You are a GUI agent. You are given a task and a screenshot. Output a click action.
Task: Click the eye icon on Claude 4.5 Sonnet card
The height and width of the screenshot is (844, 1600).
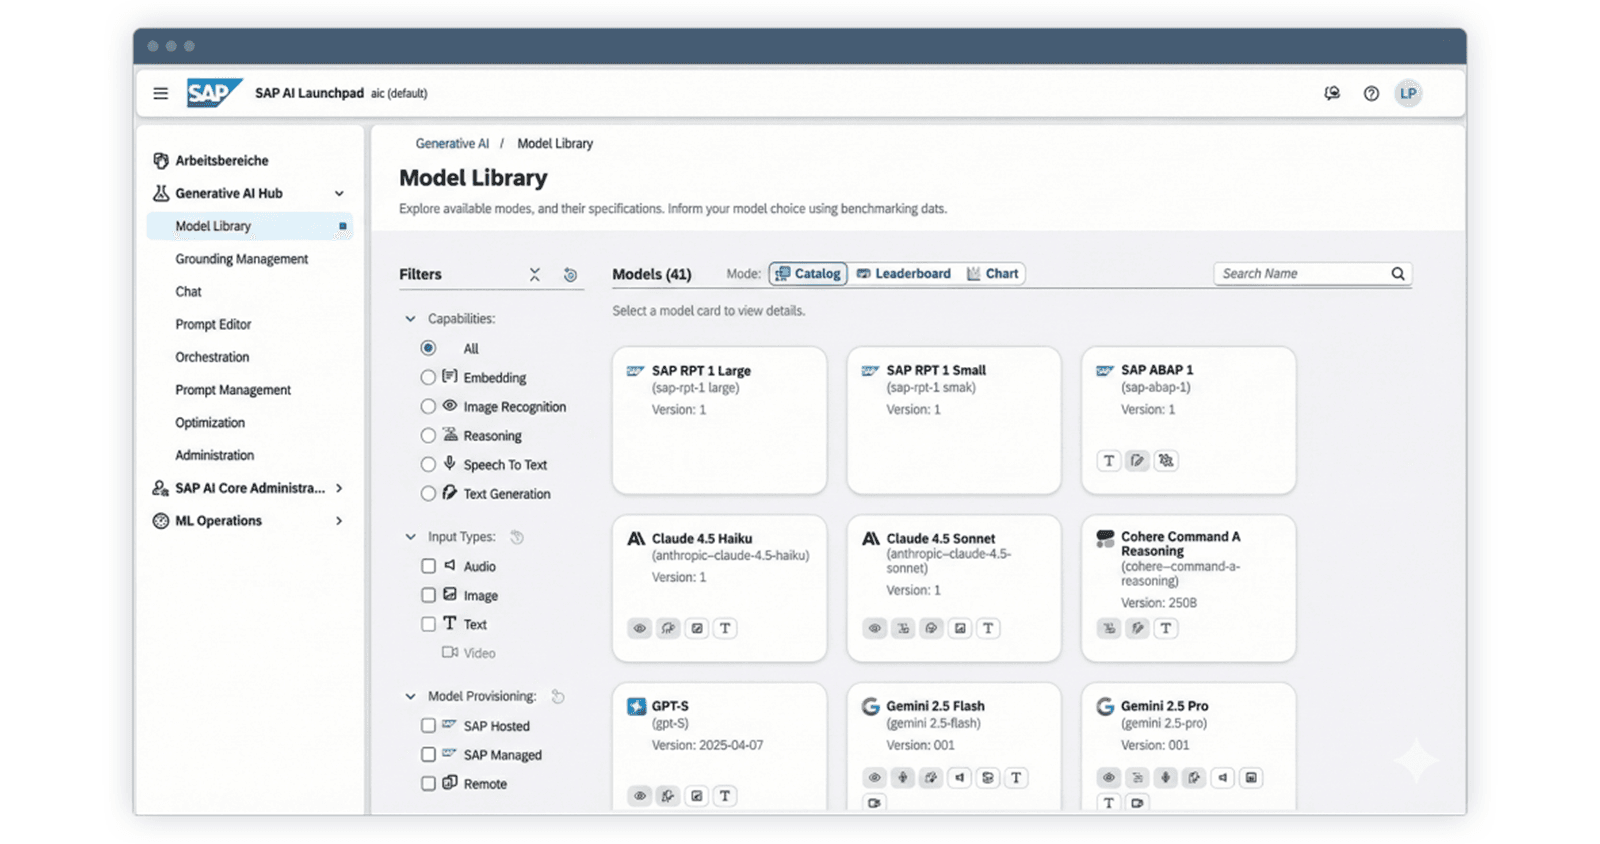tap(874, 628)
